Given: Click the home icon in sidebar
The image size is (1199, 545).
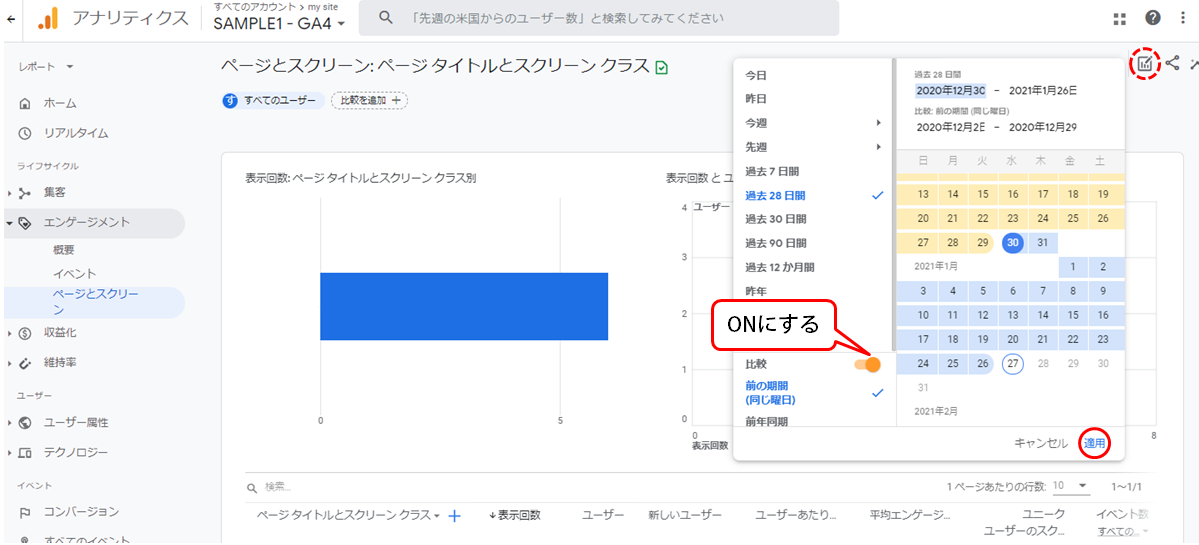Looking at the screenshot, I should point(24,103).
